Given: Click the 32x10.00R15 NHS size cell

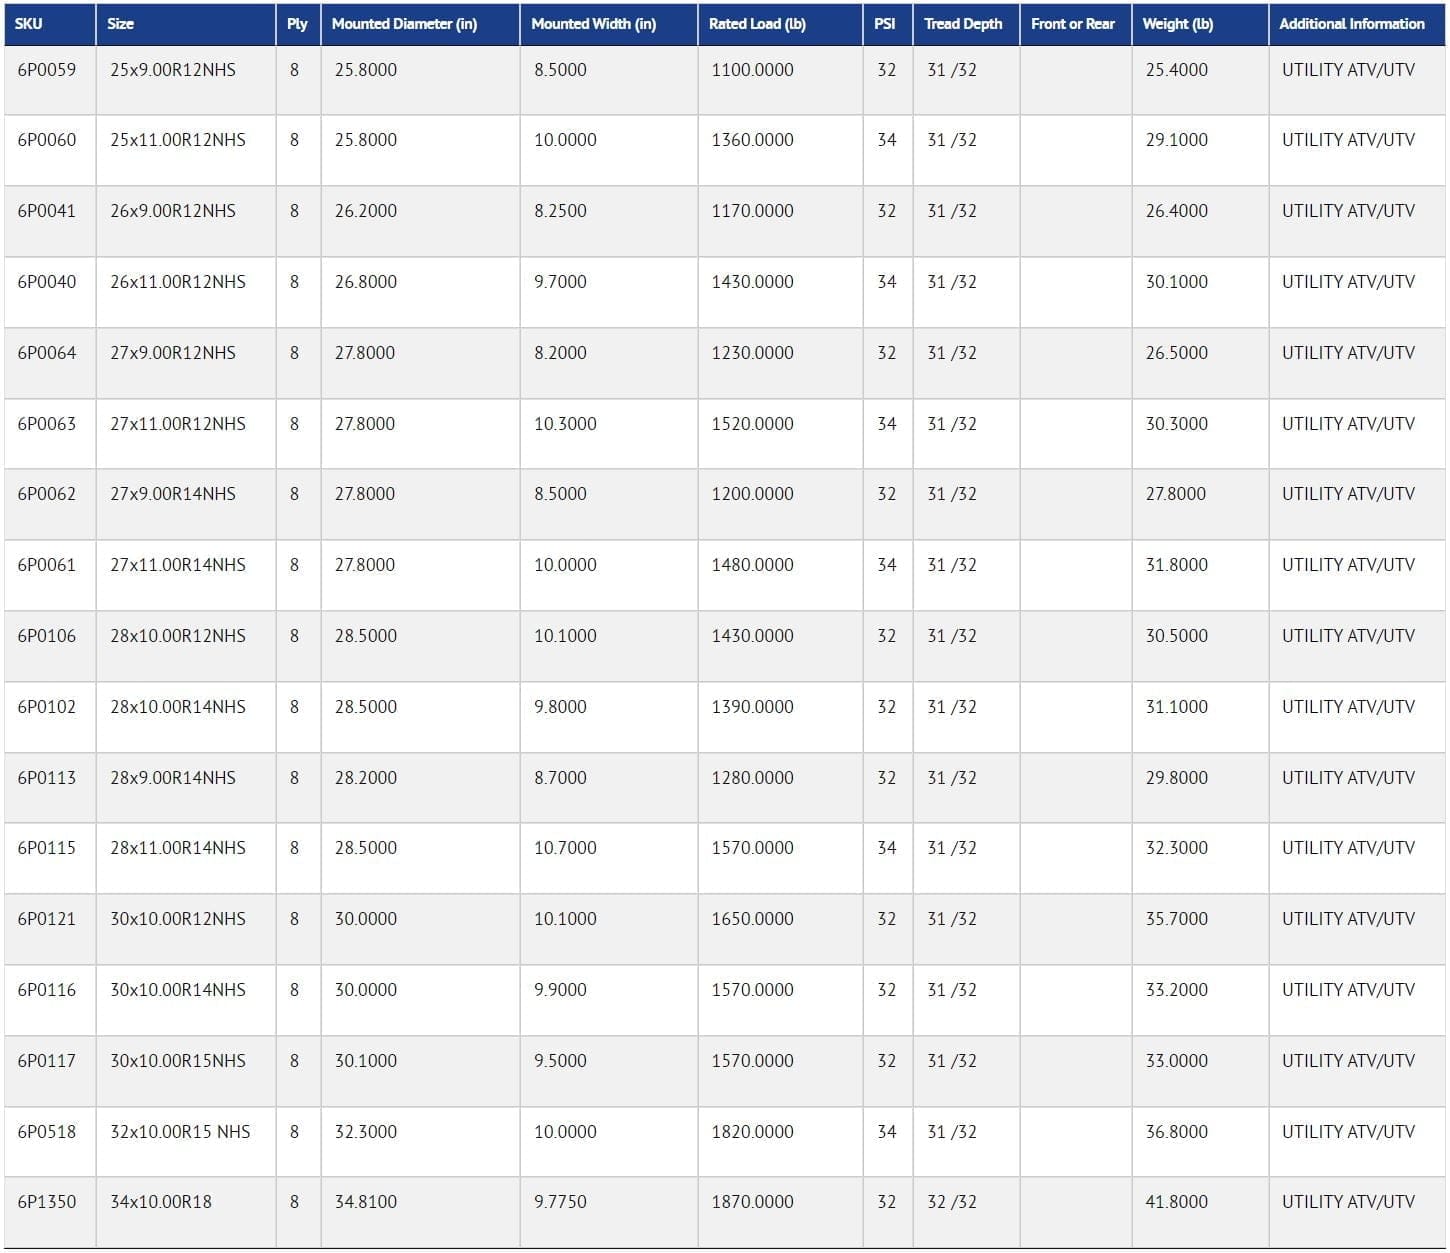Looking at the screenshot, I should [180, 1132].
